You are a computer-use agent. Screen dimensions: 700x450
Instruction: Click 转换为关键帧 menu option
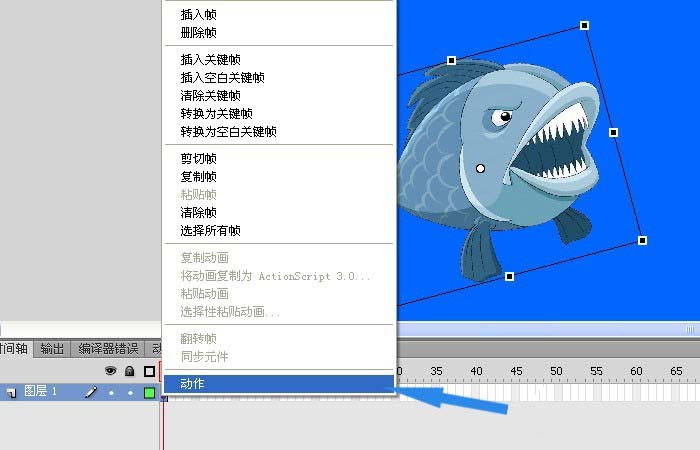tap(279, 114)
